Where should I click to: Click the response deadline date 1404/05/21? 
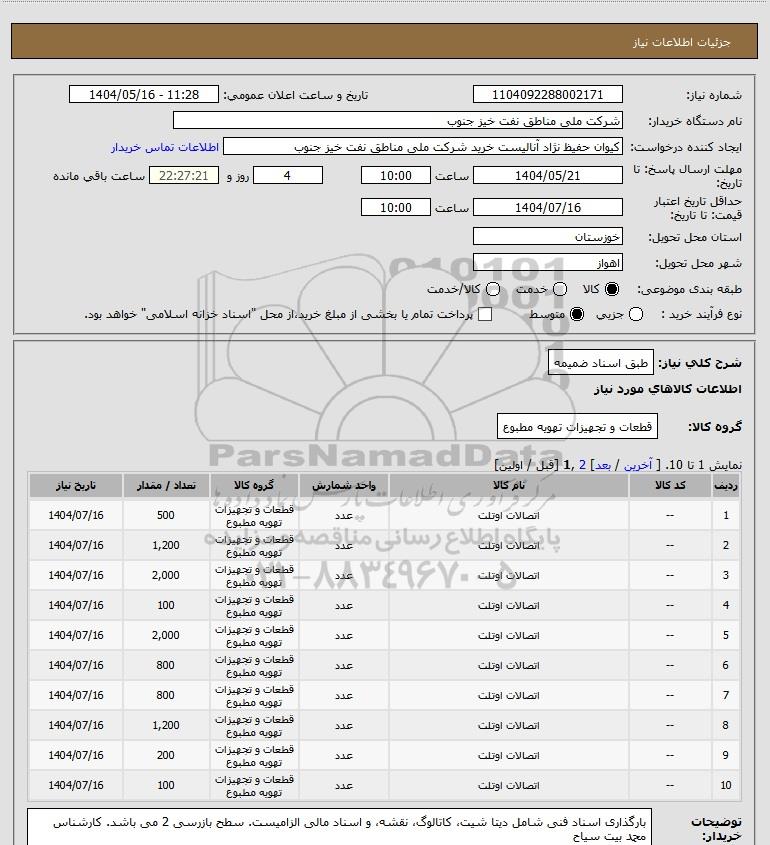click(547, 175)
